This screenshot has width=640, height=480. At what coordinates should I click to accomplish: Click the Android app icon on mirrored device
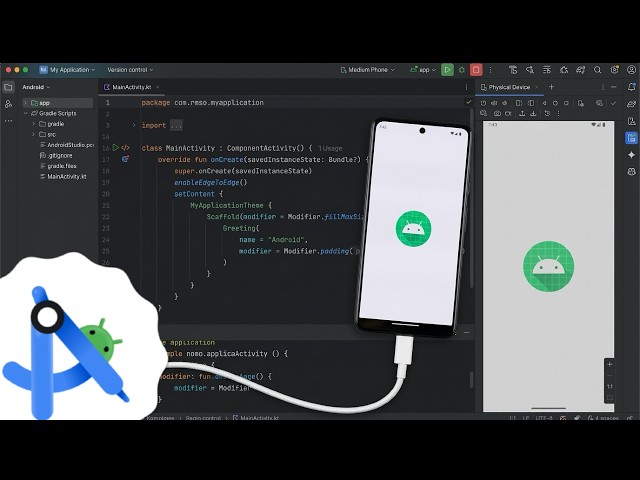point(549,266)
